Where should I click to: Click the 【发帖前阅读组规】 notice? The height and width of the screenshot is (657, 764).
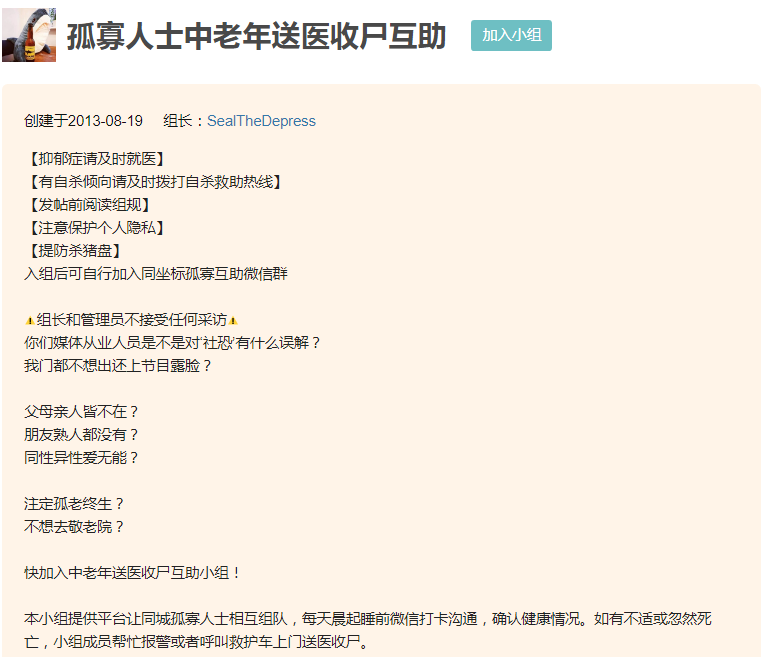tap(94, 205)
